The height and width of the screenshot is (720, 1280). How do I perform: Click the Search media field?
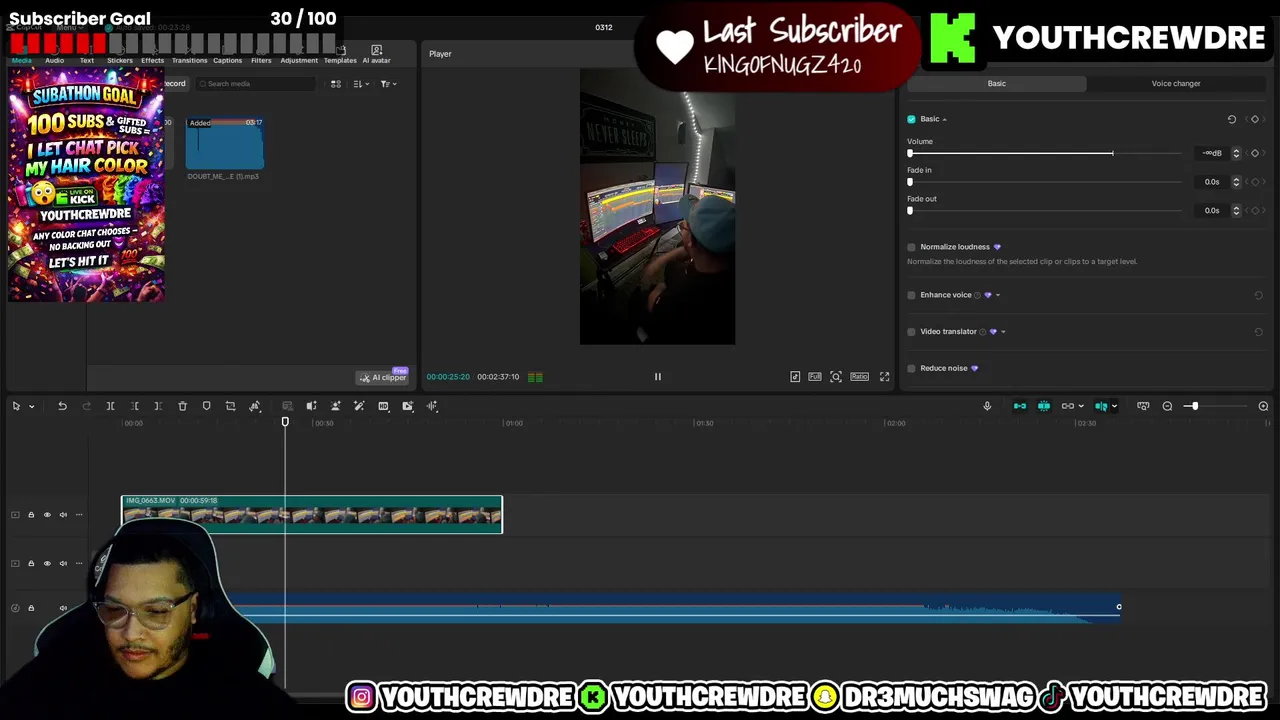click(x=255, y=84)
